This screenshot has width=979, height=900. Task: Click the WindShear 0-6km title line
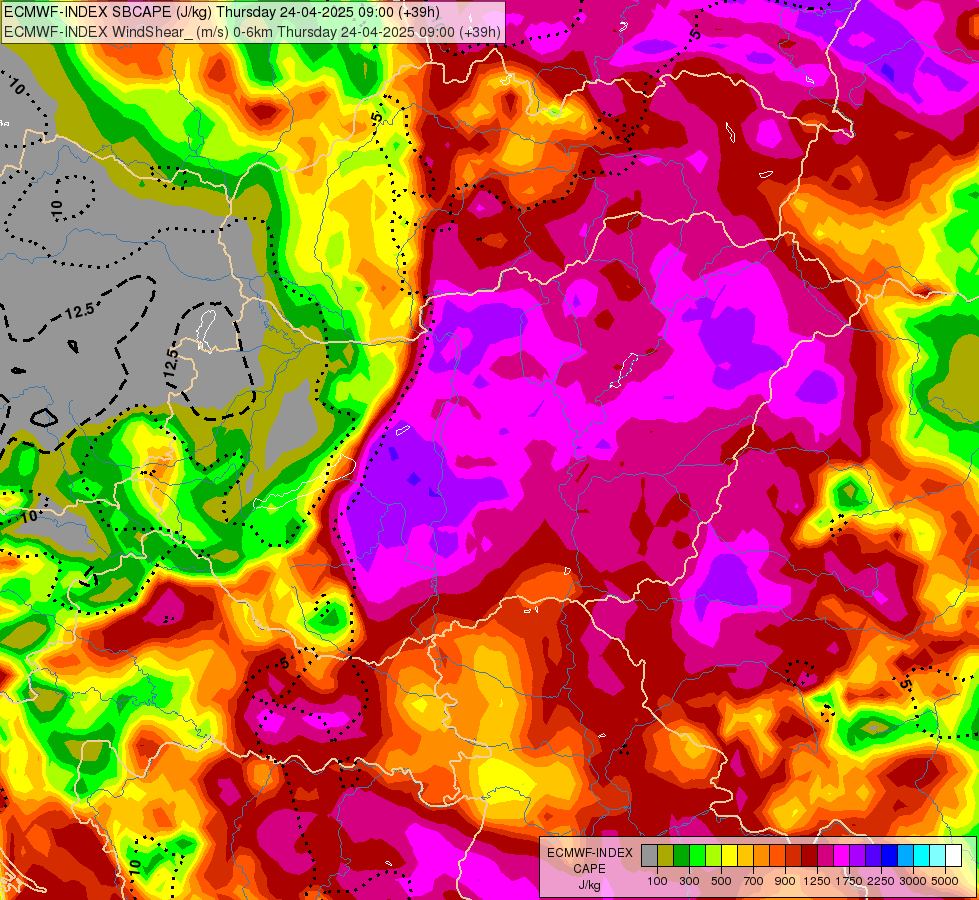click(x=252, y=31)
